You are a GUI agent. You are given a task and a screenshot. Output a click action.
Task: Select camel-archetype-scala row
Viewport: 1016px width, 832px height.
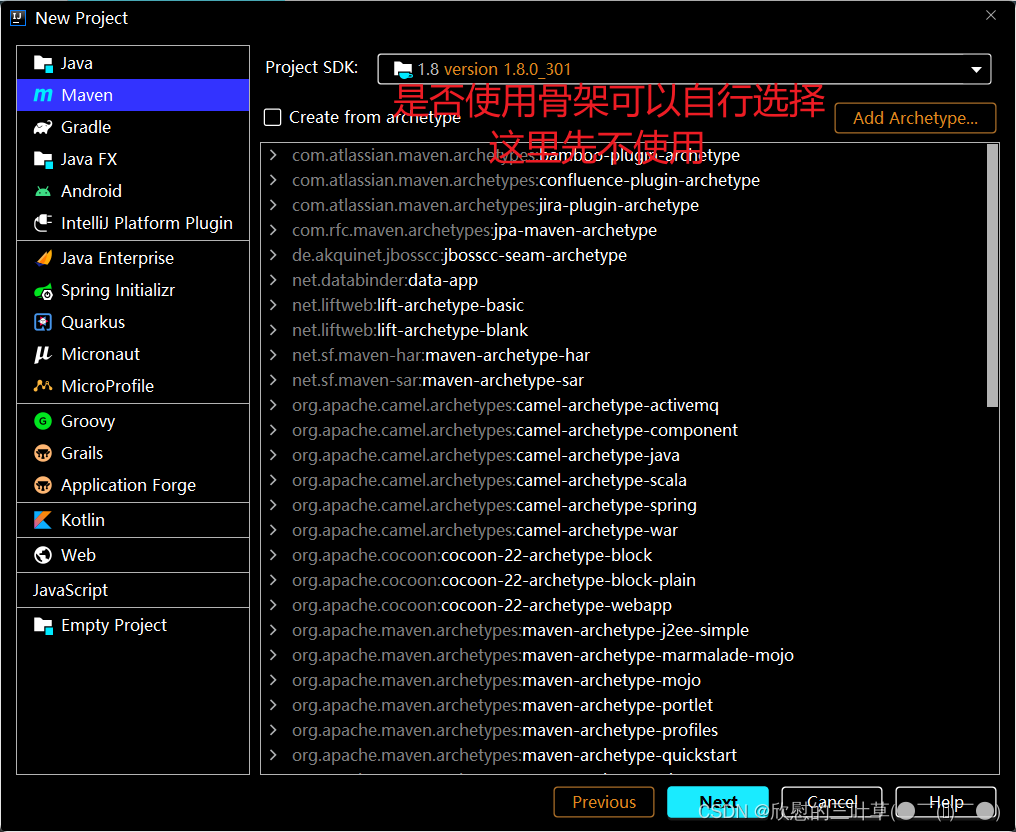point(625,480)
